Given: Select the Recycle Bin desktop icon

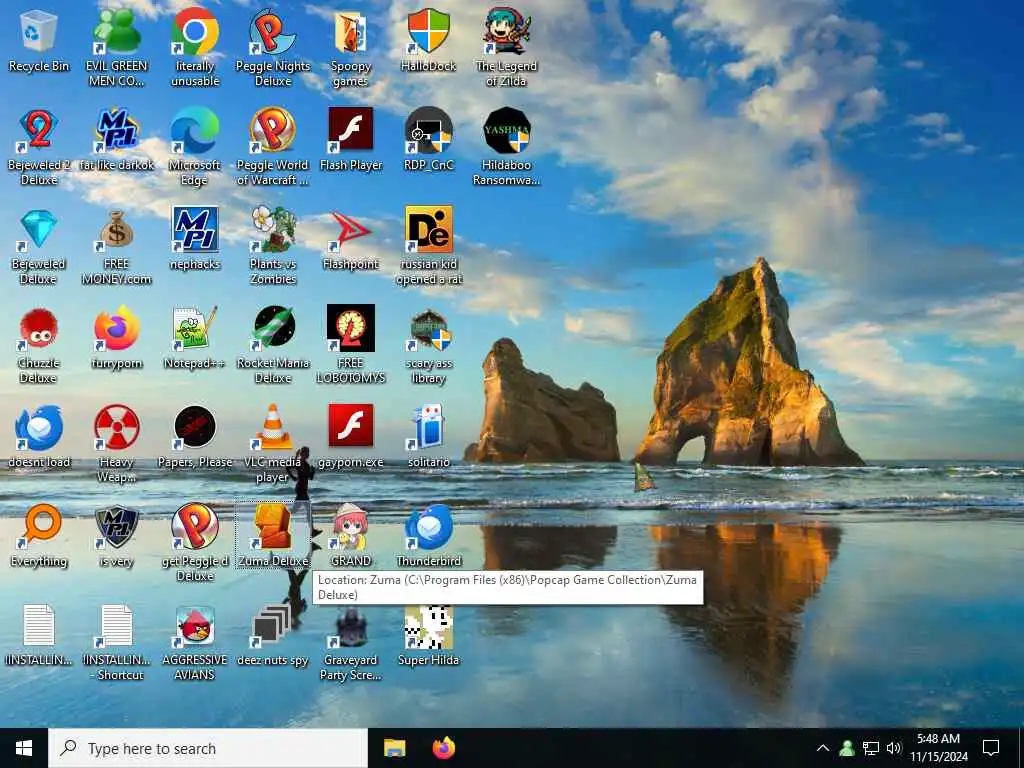Looking at the screenshot, I should 39,40.
